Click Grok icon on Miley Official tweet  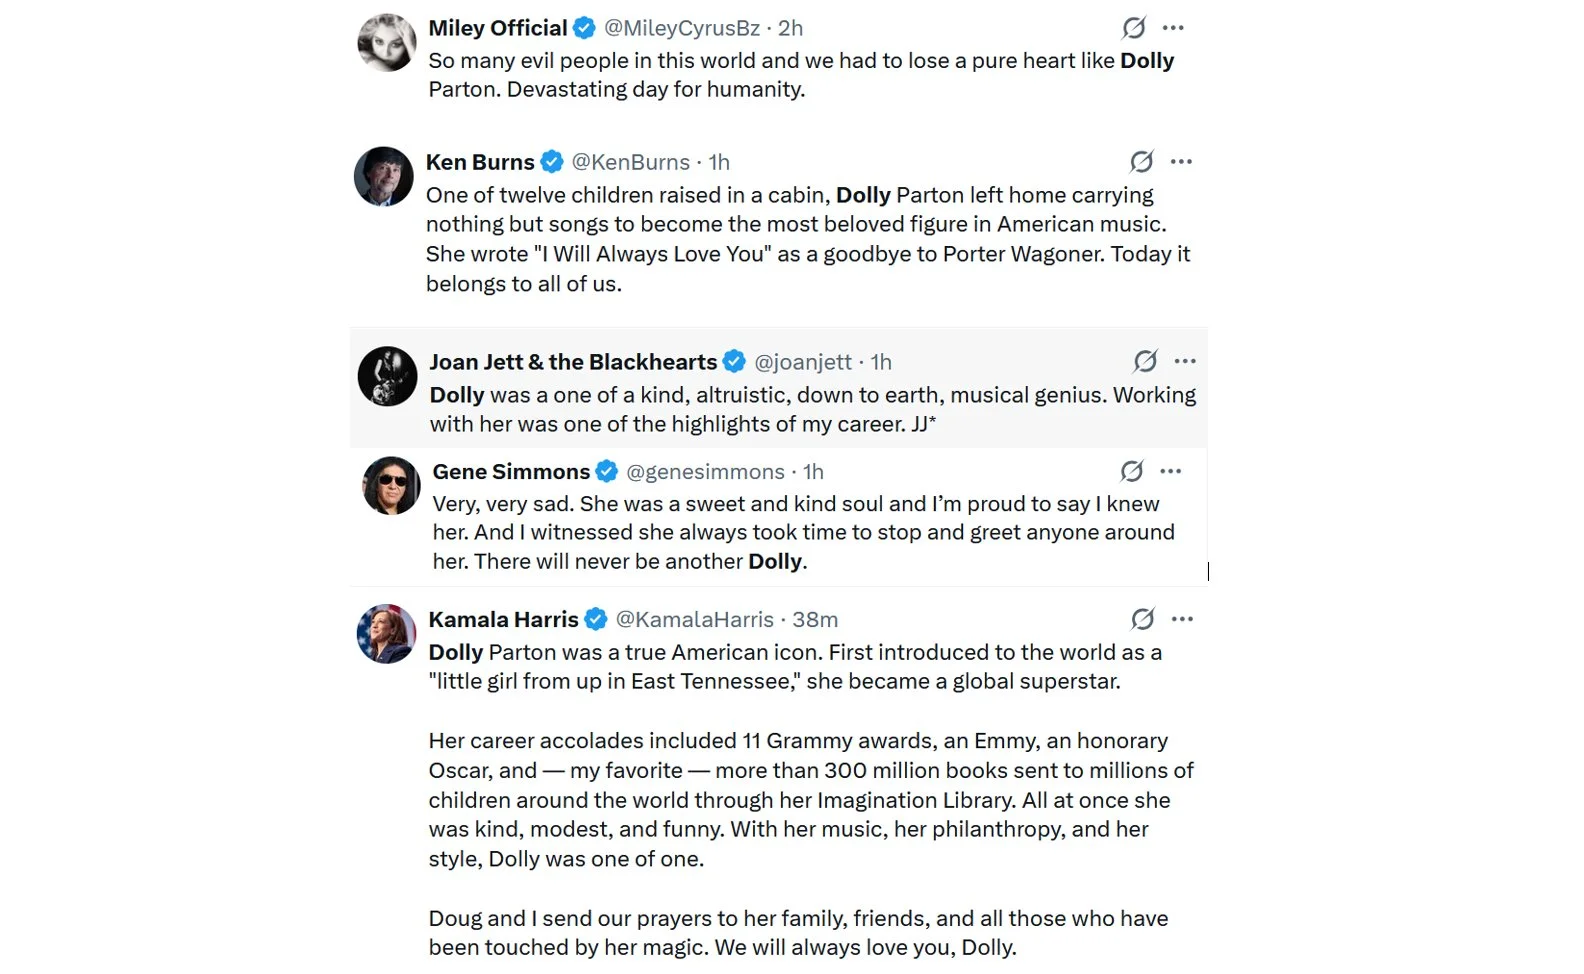(x=1133, y=28)
